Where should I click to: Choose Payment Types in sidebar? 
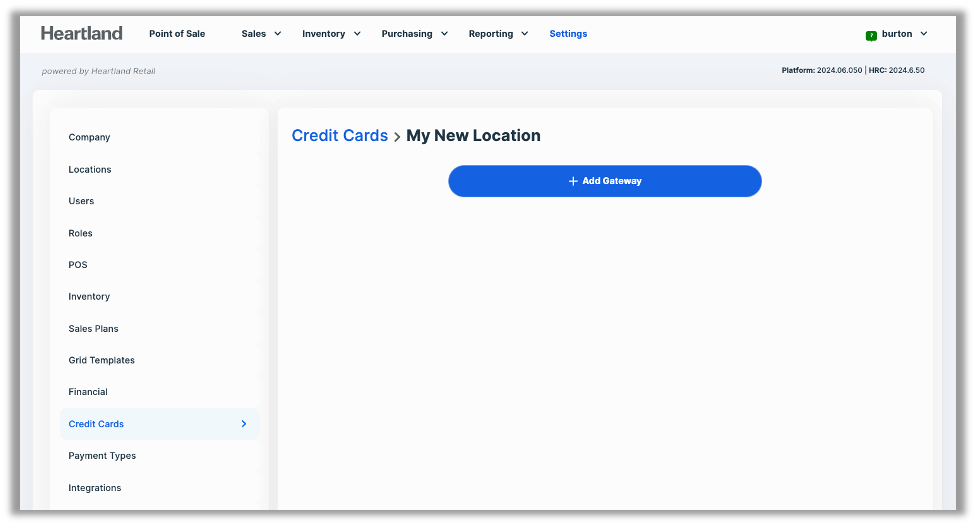102,456
